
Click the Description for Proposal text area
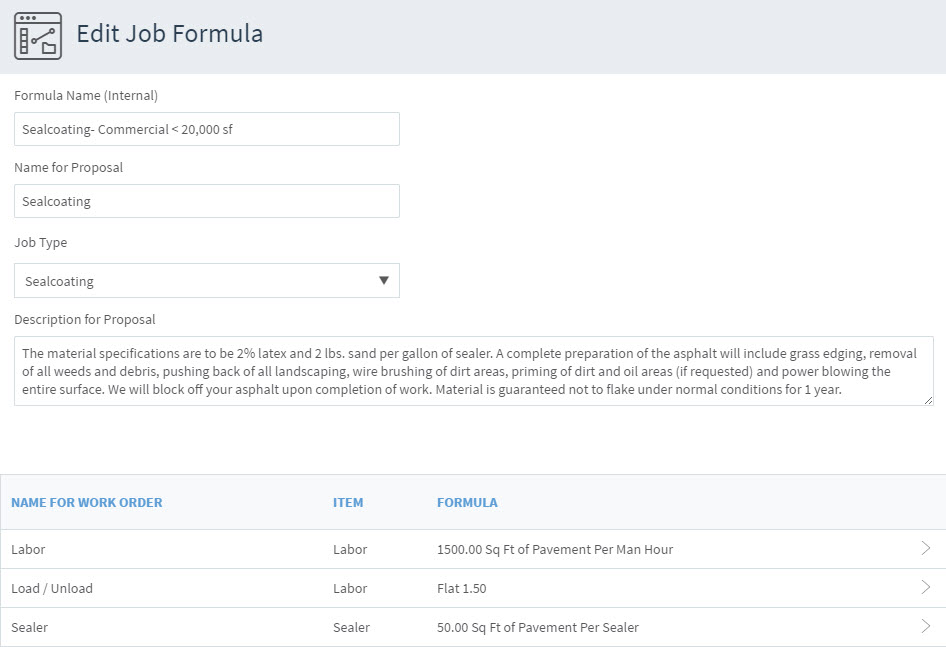pos(474,371)
